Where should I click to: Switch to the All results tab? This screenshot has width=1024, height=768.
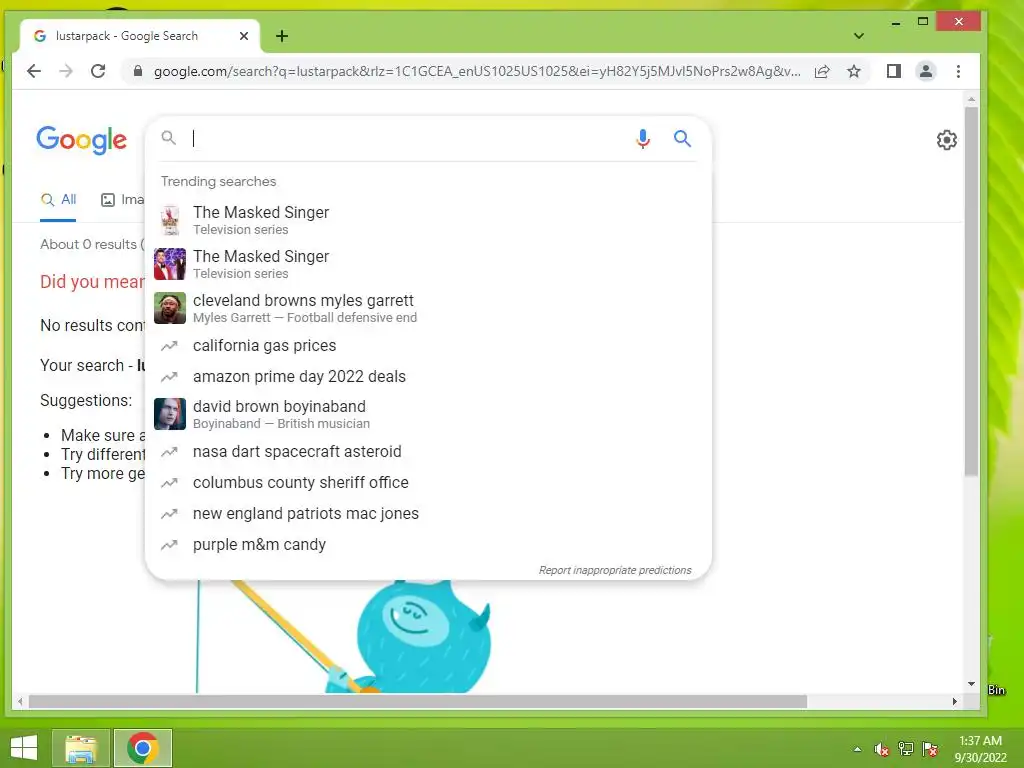[x=58, y=200]
